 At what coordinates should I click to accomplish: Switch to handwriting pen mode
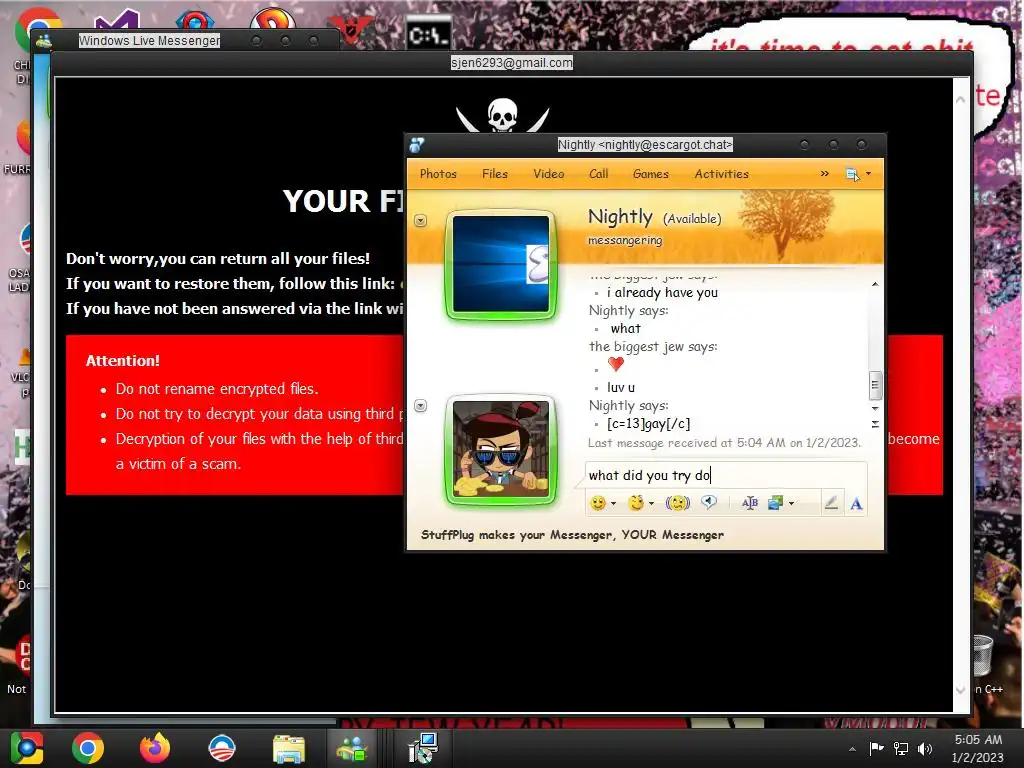pyautogui.click(x=831, y=503)
